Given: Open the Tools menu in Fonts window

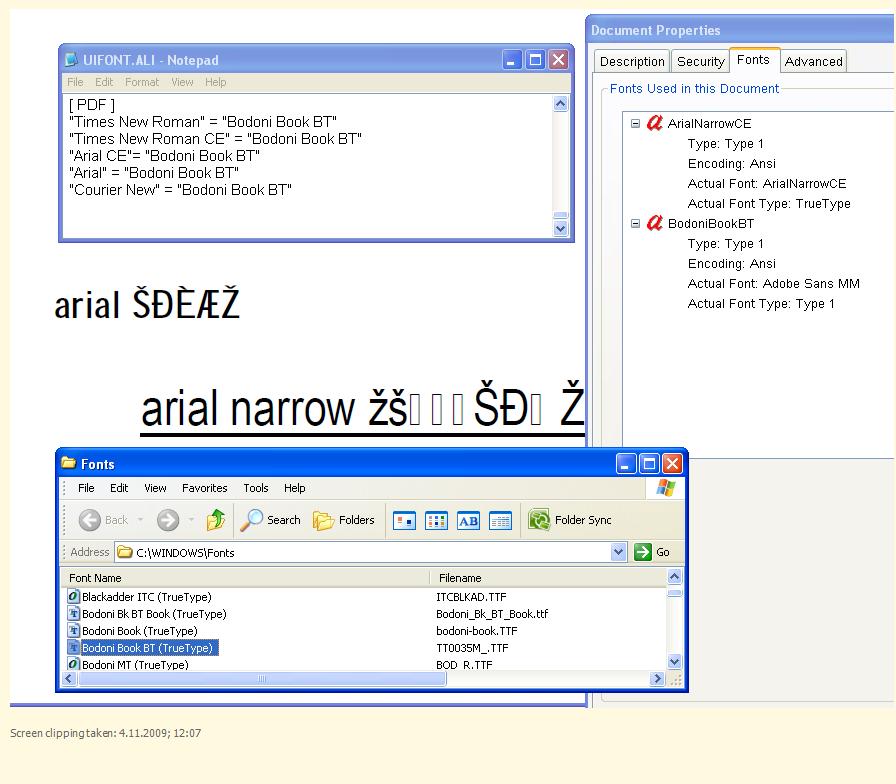Looking at the screenshot, I should point(255,488).
